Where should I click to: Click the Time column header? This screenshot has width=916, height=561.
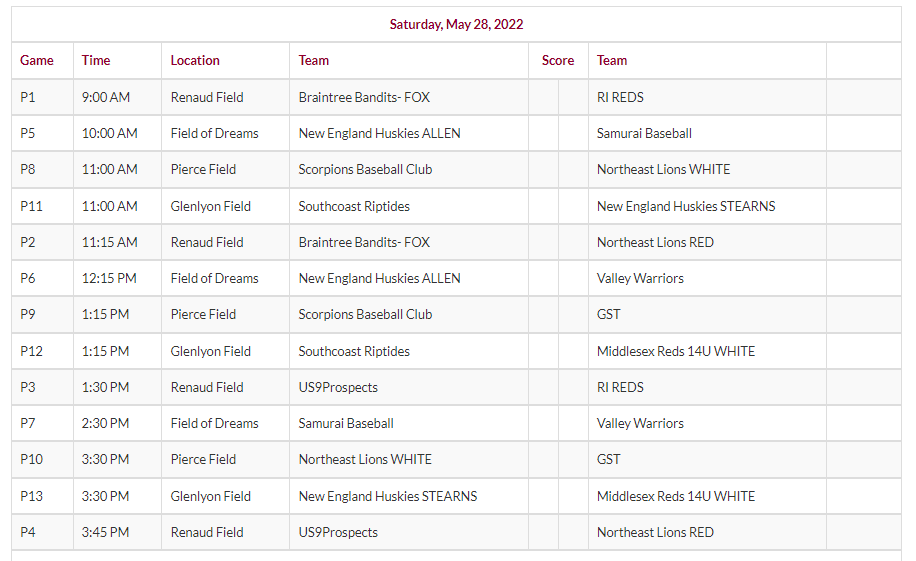point(96,60)
